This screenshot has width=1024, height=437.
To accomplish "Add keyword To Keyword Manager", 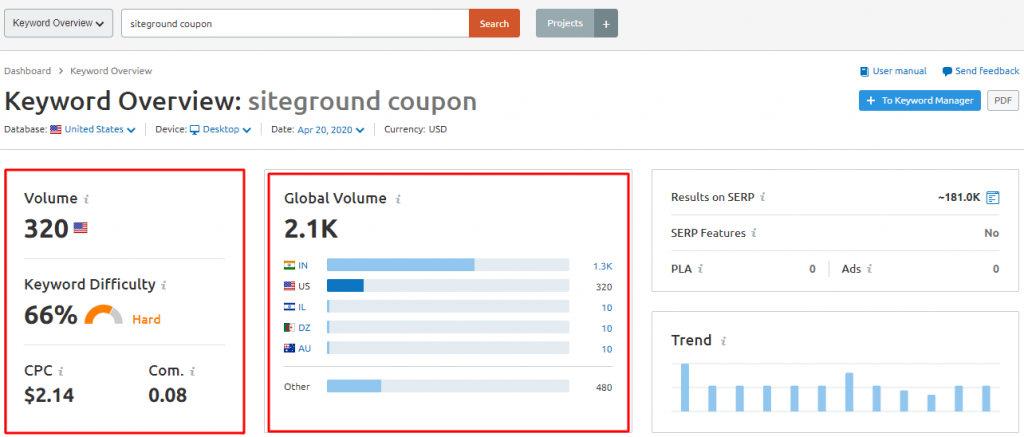I will [920, 101].
